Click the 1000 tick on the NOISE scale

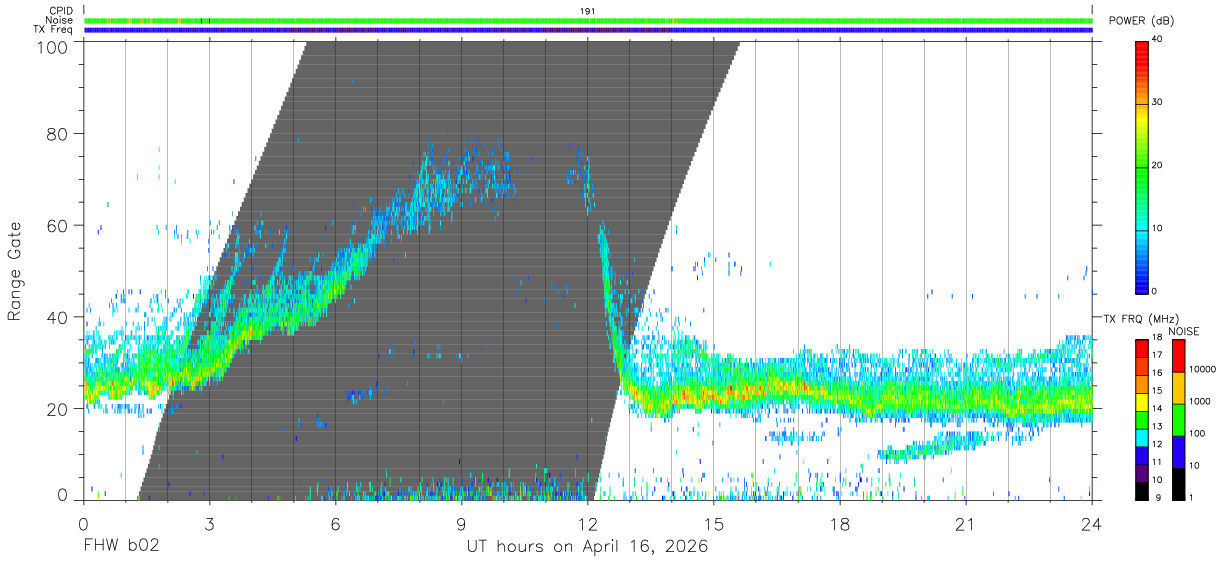(1199, 401)
